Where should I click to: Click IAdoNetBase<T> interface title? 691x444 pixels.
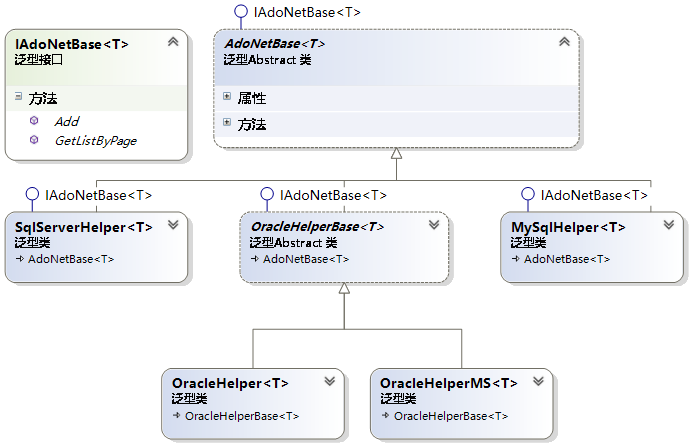72,44
